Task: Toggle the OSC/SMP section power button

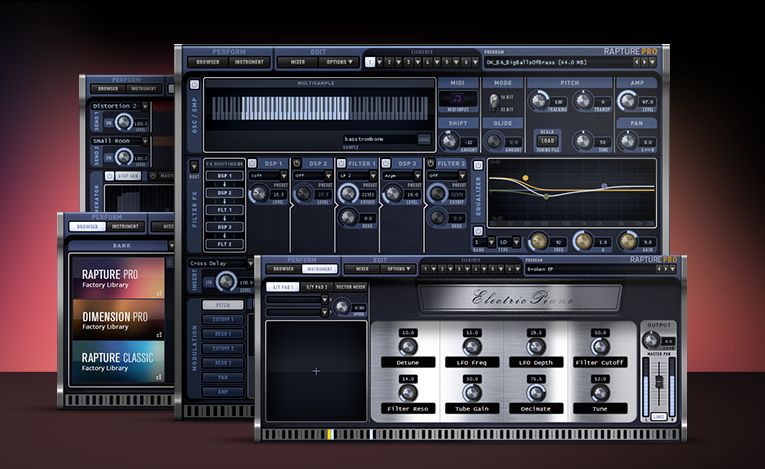Action: [x=194, y=84]
